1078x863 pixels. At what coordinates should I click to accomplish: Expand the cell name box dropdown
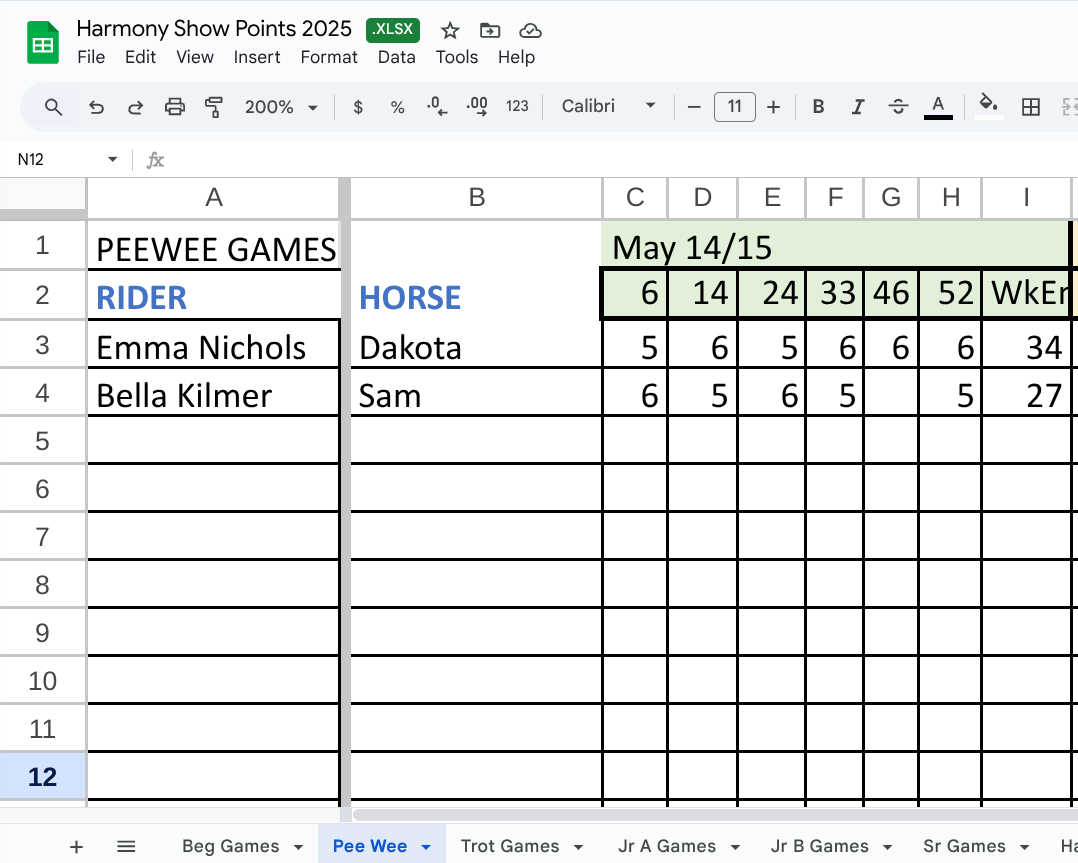click(112, 160)
